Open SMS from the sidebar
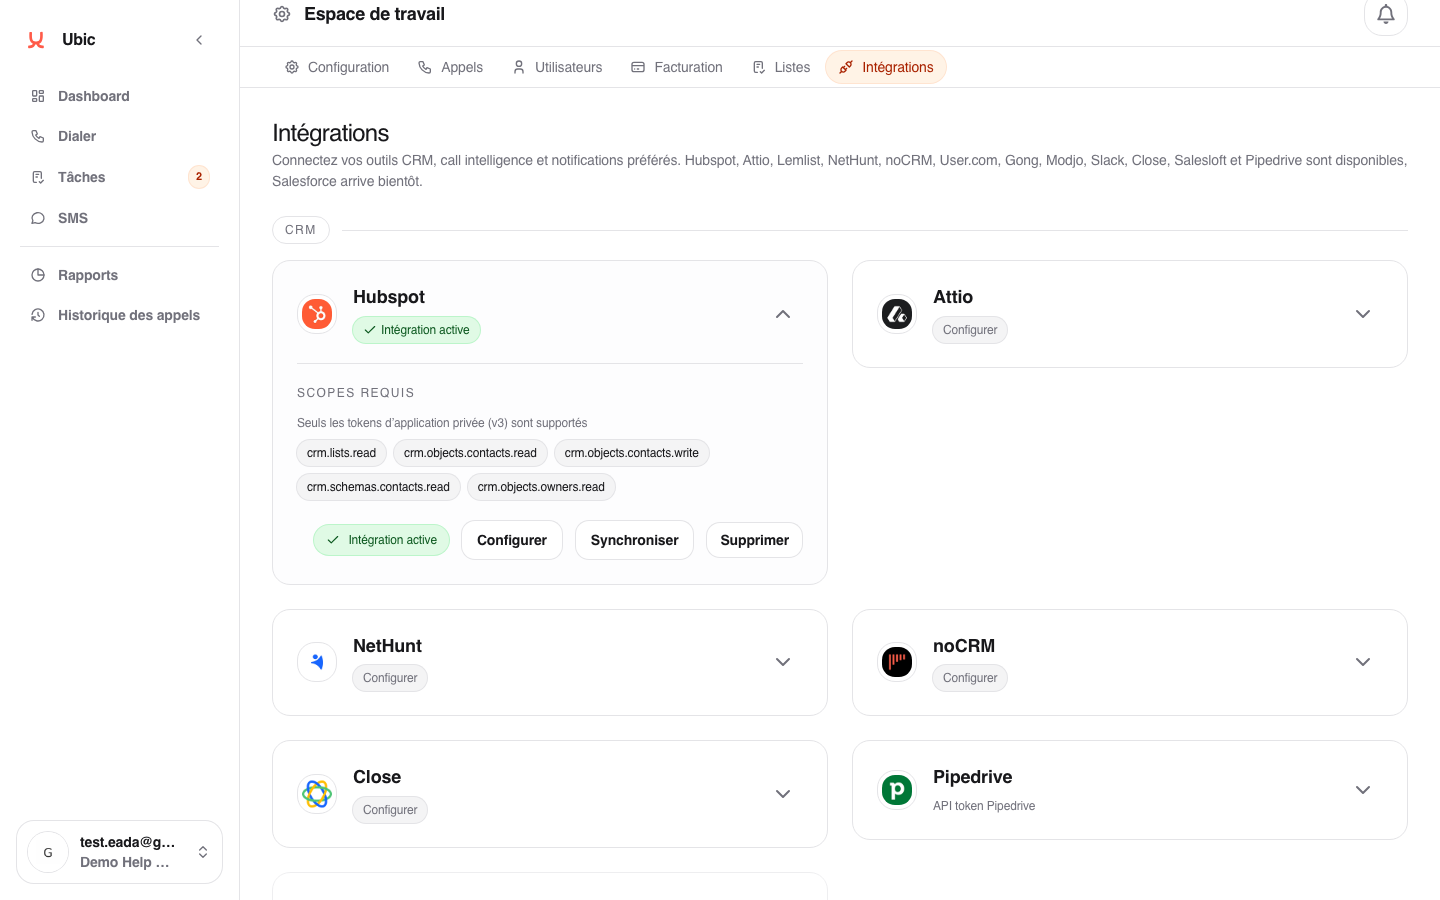This screenshot has width=1440, height=900. (x=120, y=218)
